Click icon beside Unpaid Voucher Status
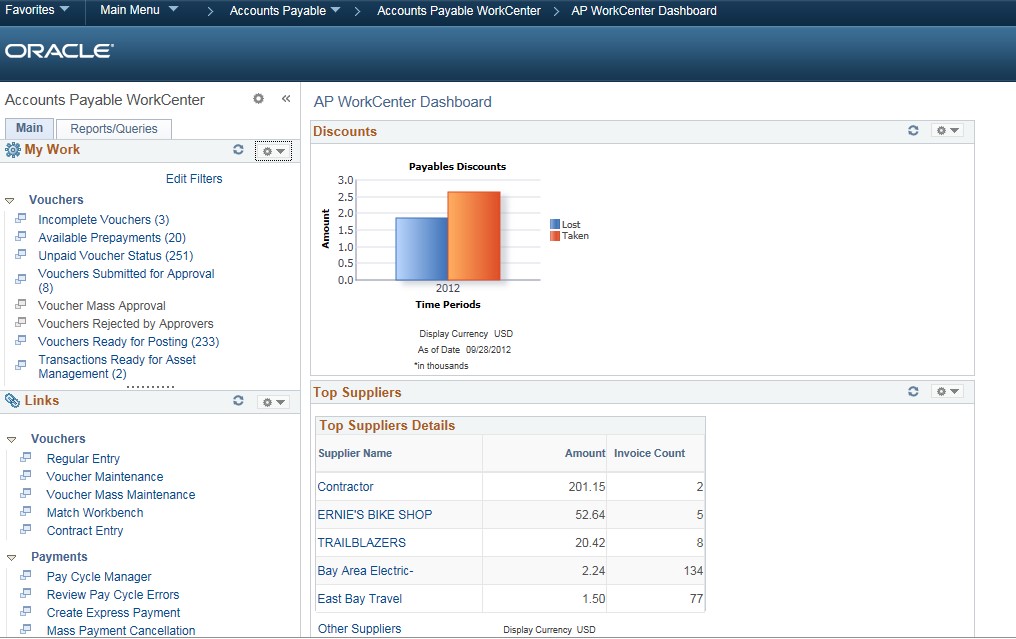Image resolution: width=1016 pixels, height=639 pixels. point(21,254)
